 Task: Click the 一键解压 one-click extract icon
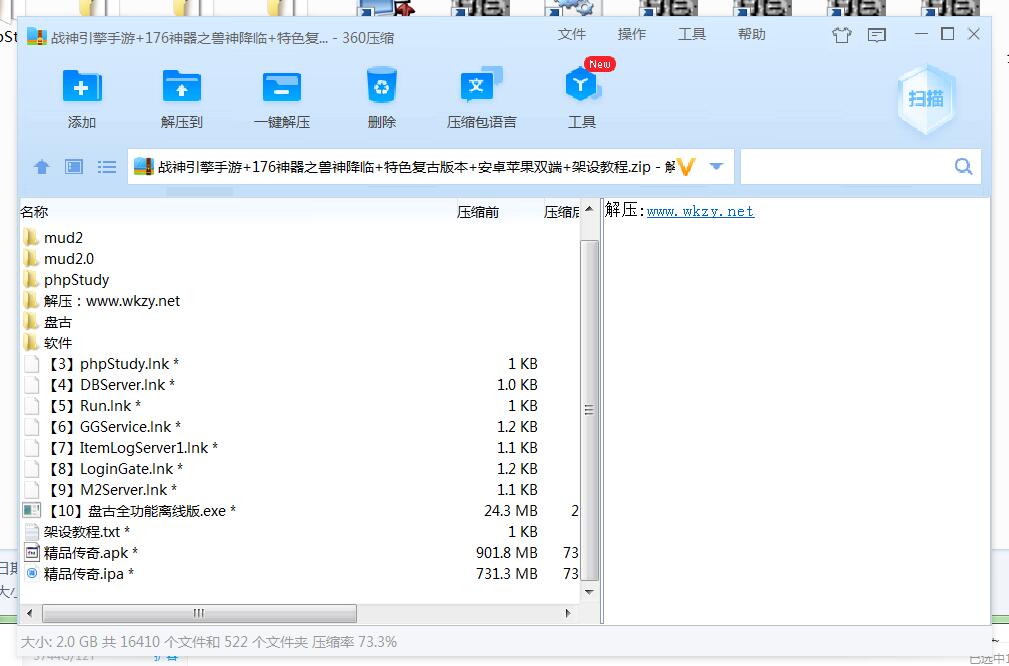[x=282, y=88]
